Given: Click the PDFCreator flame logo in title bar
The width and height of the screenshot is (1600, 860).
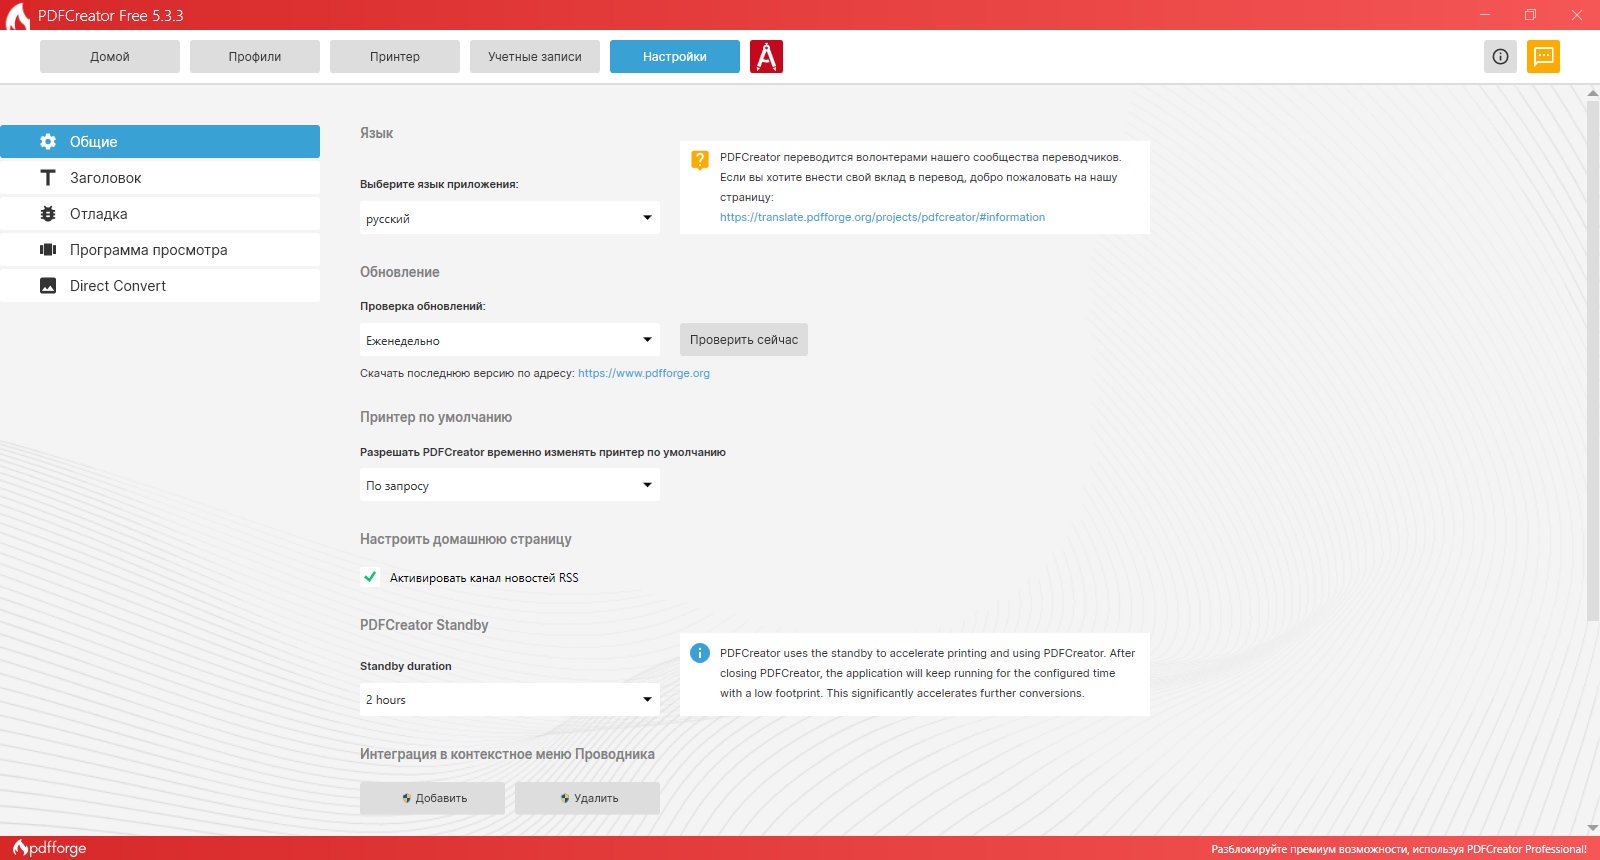Looking at the screenshot, I should [18, 15].
